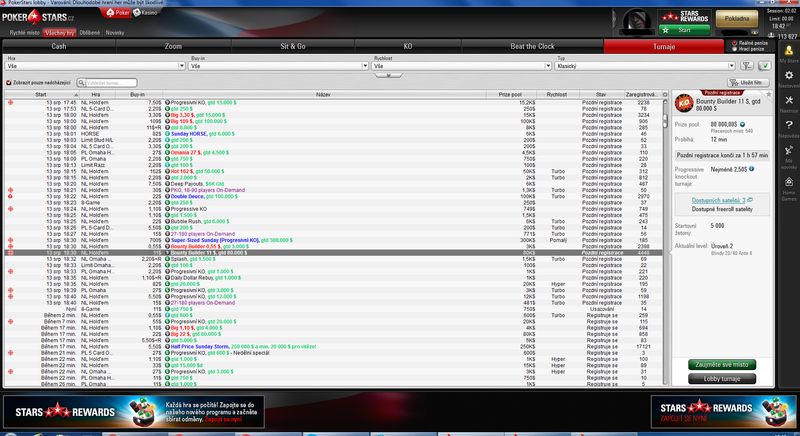
Task: Click icon before Half Price Sunday Storm
Action: click(x=167, y=347)
